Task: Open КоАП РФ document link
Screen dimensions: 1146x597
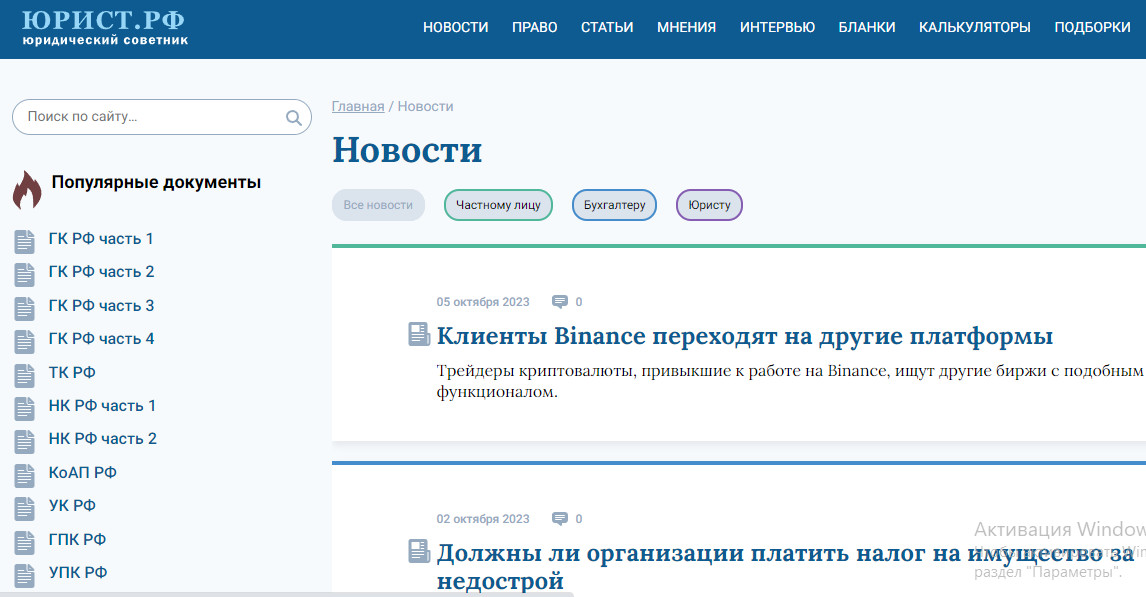Action: coord(83,472)
